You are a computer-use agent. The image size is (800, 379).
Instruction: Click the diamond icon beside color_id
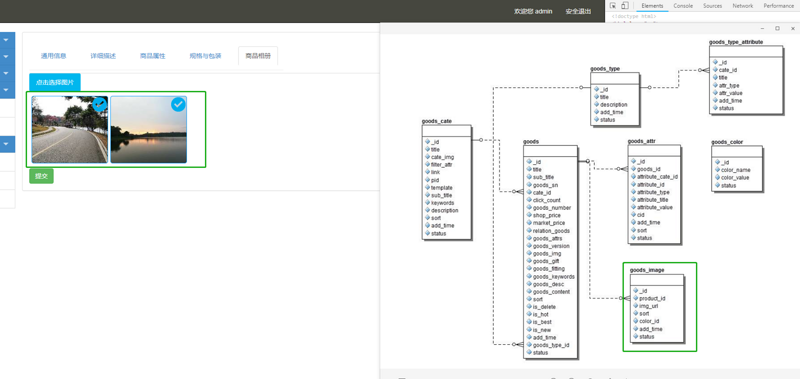tap(636, 321)
